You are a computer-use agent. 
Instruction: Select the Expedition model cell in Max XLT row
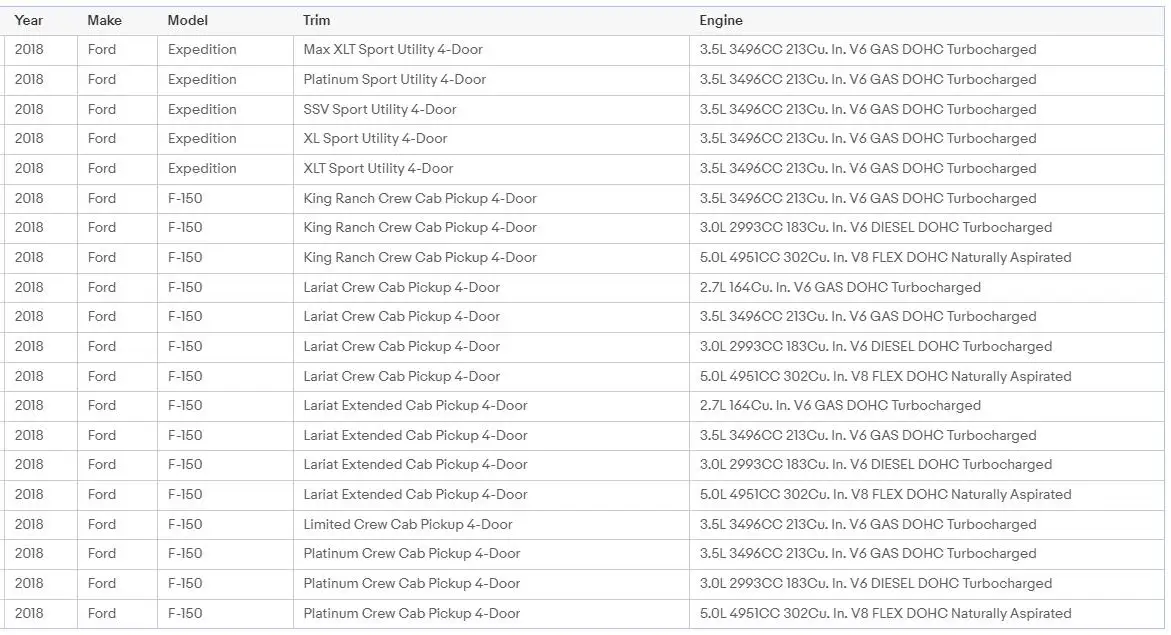tap(202, 50)
